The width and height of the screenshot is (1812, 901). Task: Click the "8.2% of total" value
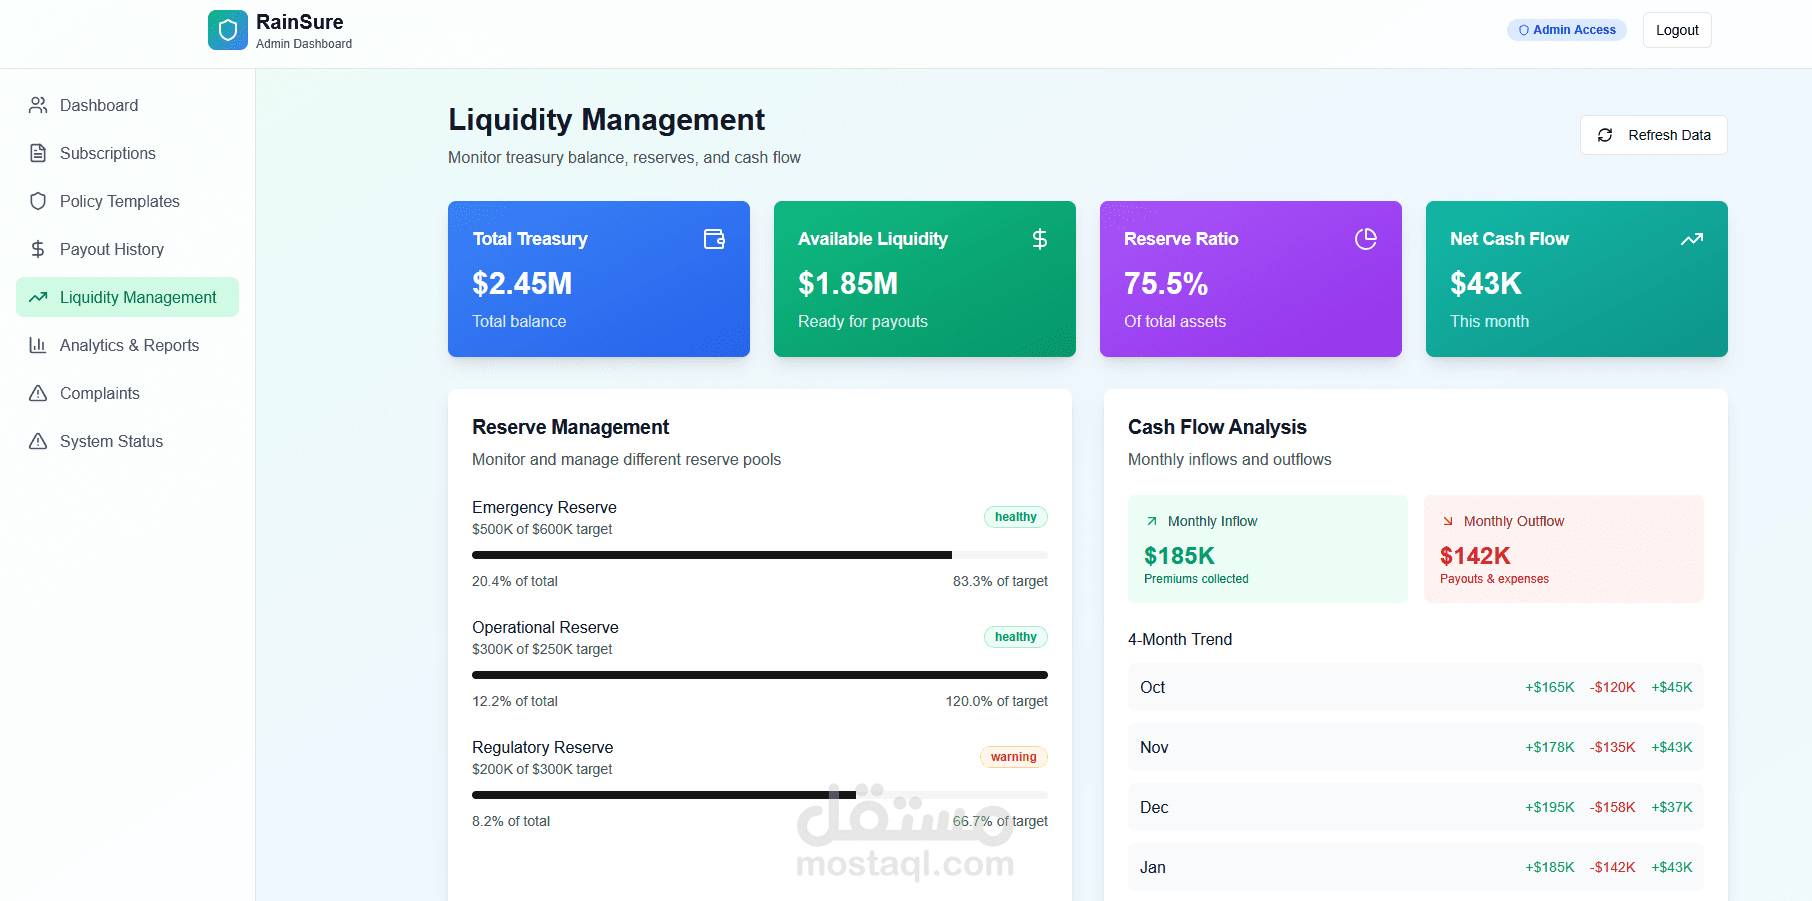tap(511, 821)
